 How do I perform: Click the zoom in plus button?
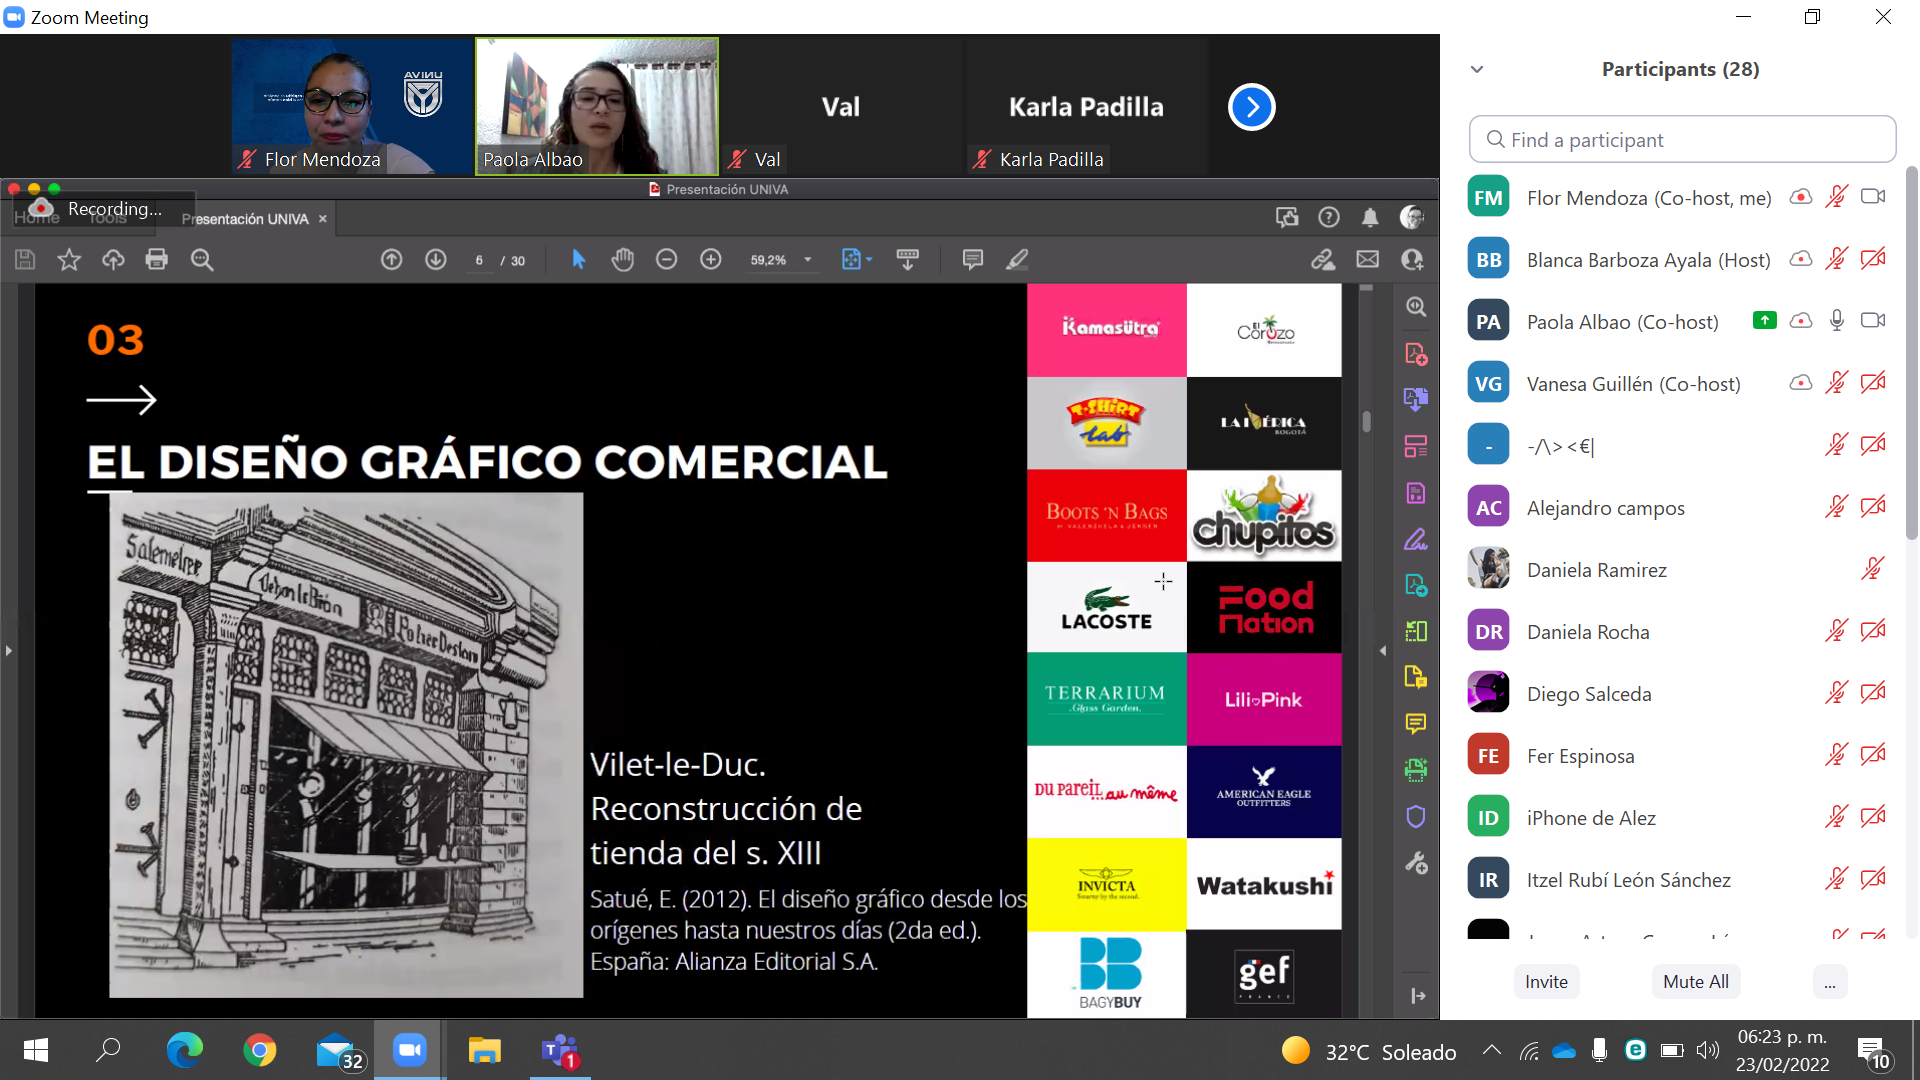click(711, 260)
